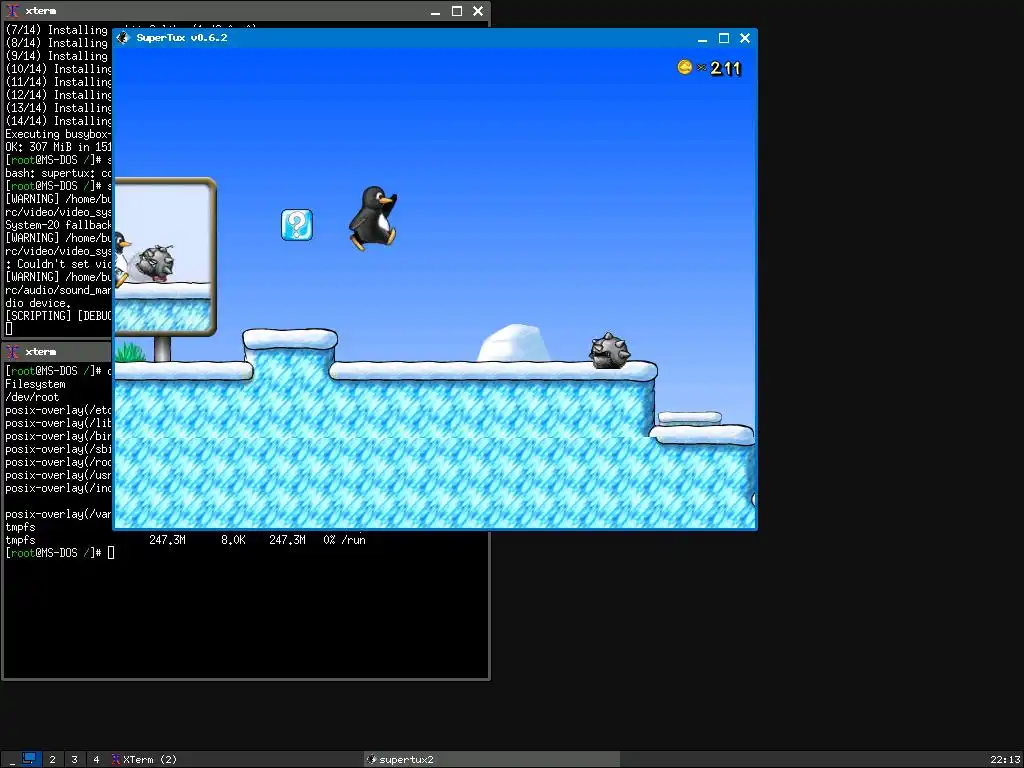Click the 22:13 clock on the taskbar

point(1005,760)
